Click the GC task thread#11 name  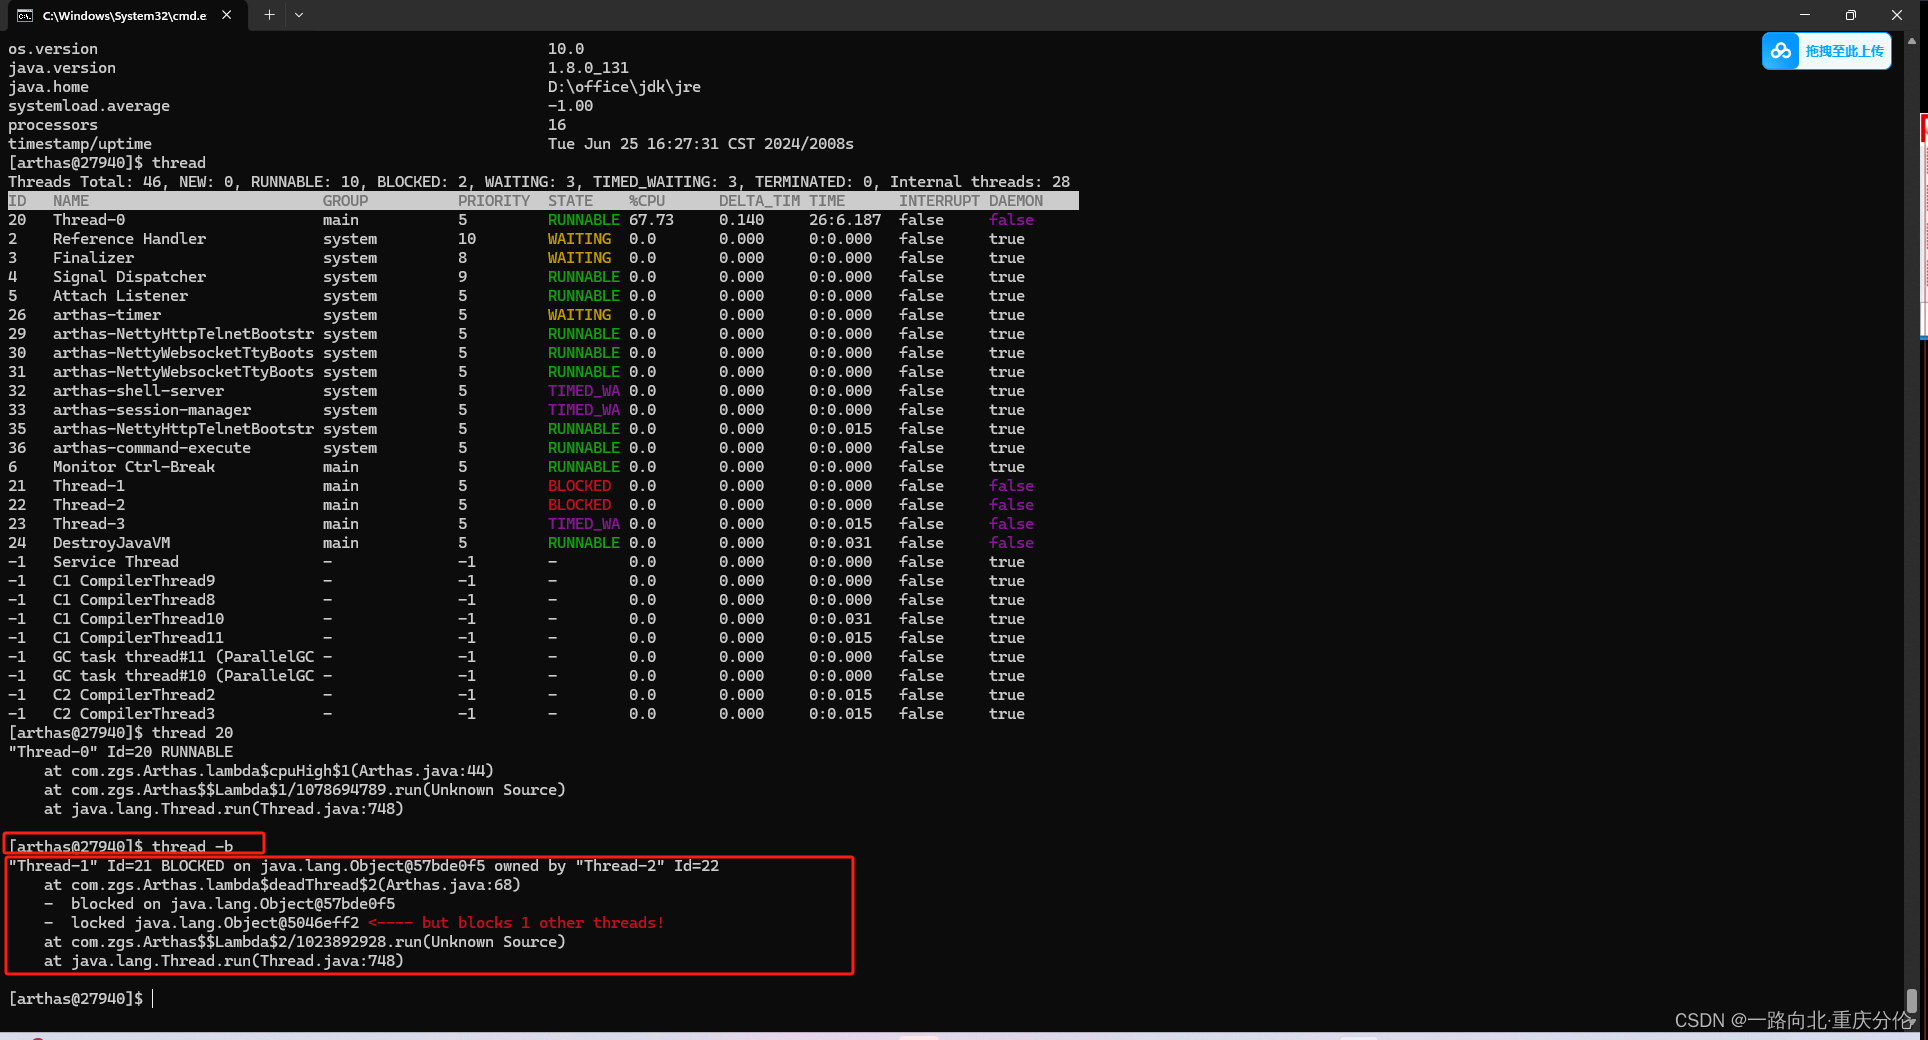click(x=183, y=657)
